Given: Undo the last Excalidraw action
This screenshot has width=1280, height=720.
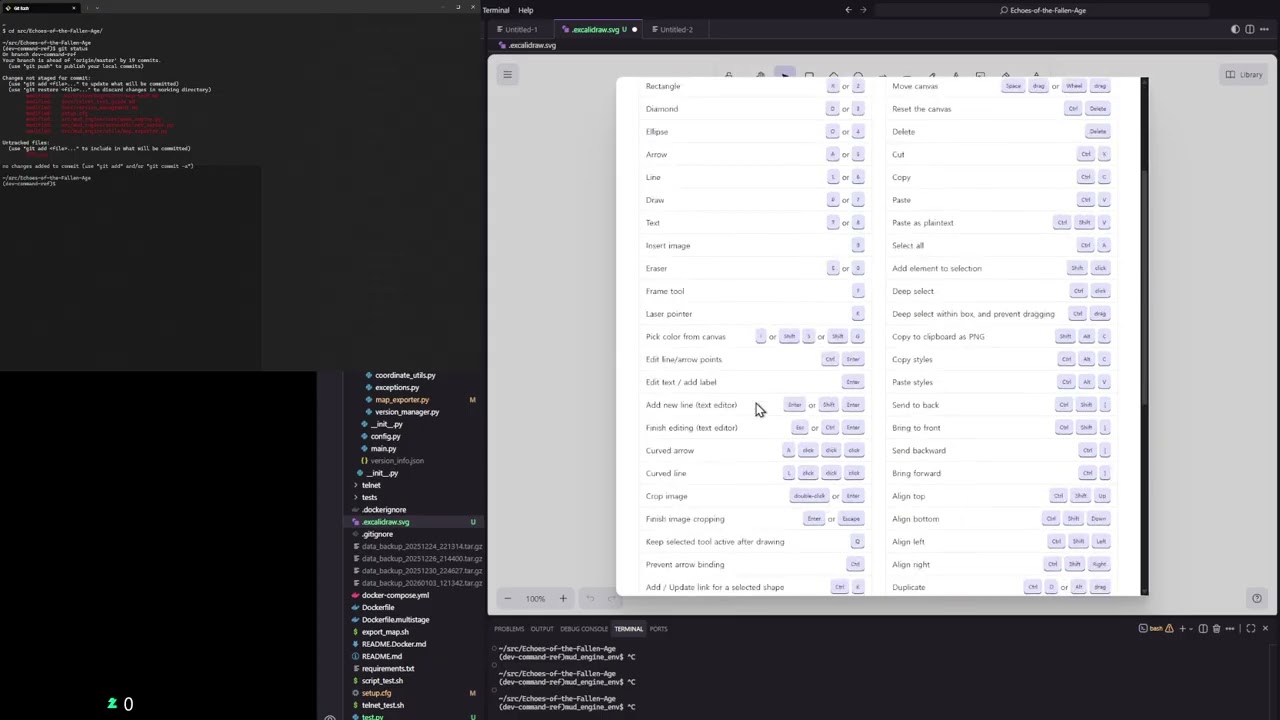Looking at the screenshot, I should pos(590,598).
